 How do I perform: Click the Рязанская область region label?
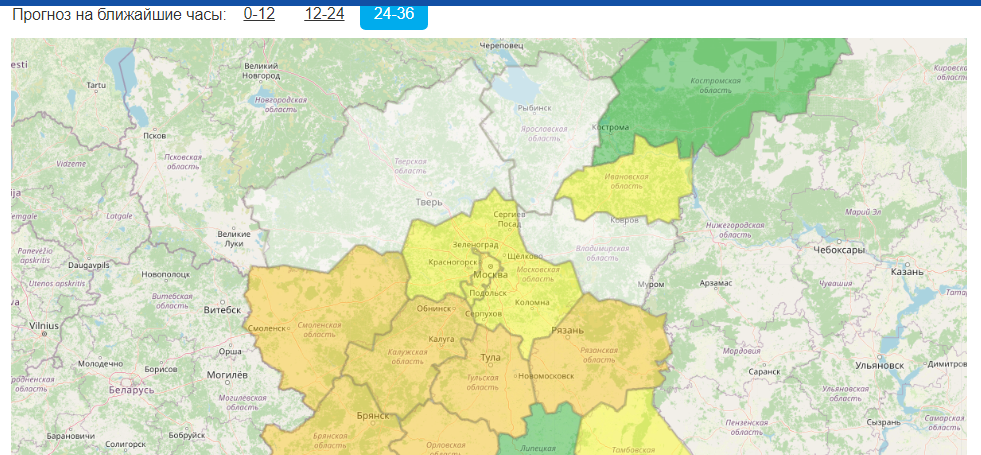599,355
